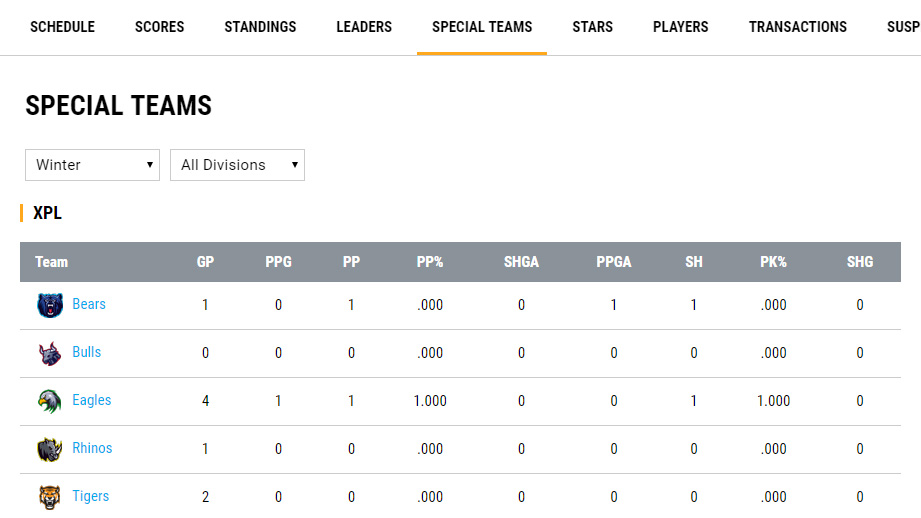Follow the Rhinos team name link
Viewport: 921px width, 518px height.
[x=92, y=448]
